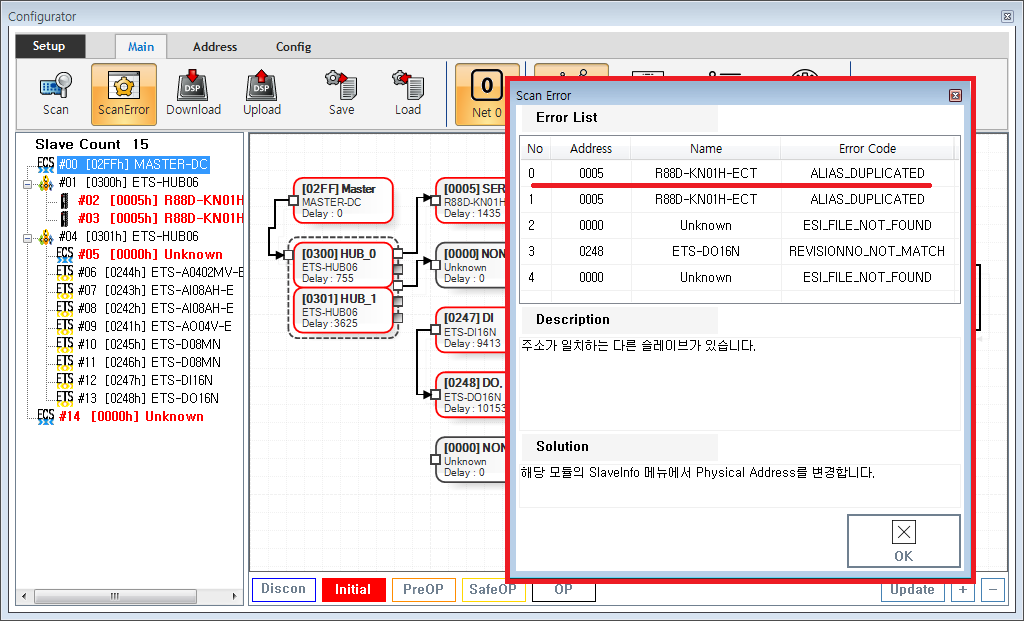Collapse the #01 ETS-HUB06 tree node
The image size is (1024, 621).
tap(26, 183)
